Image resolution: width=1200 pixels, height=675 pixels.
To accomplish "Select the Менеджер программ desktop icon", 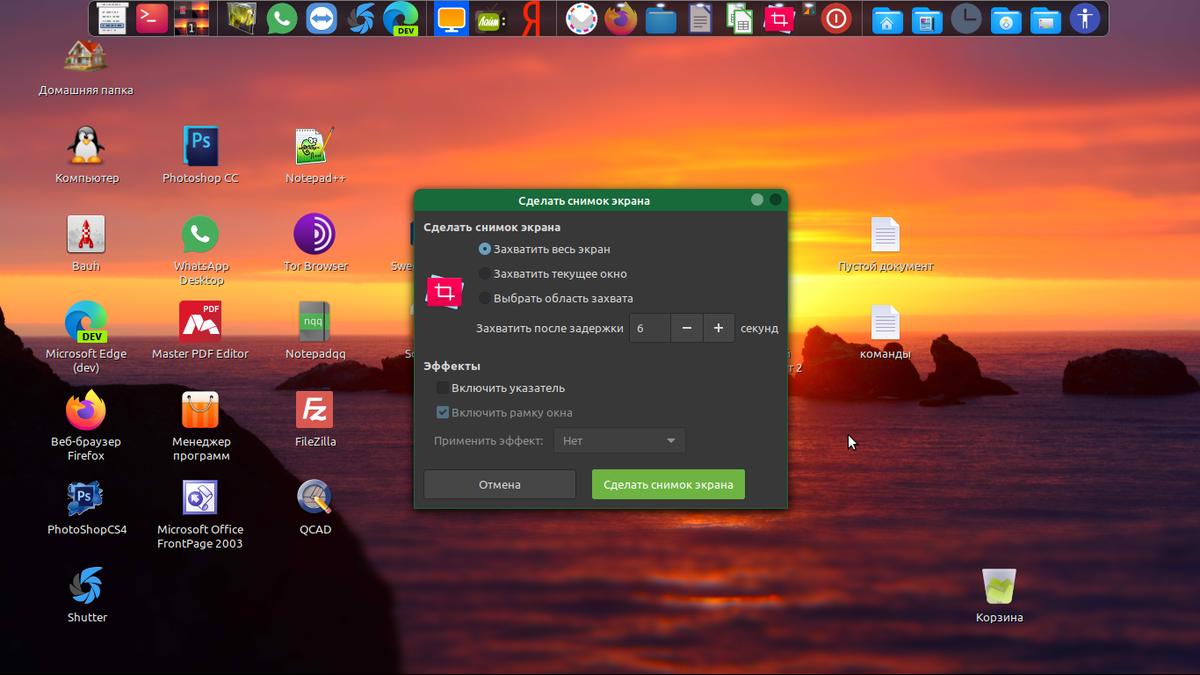I will point(200,426).
